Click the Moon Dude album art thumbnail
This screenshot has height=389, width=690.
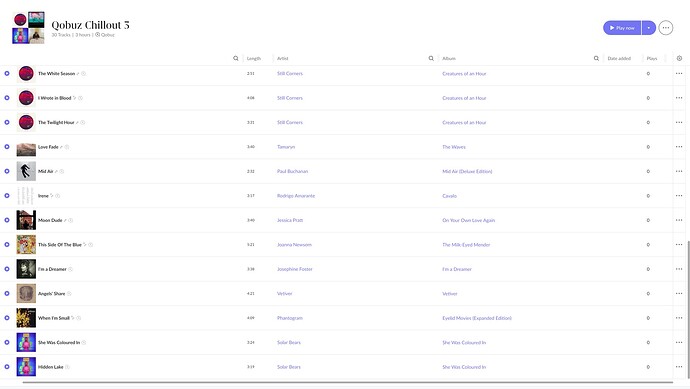click(26, 220)
